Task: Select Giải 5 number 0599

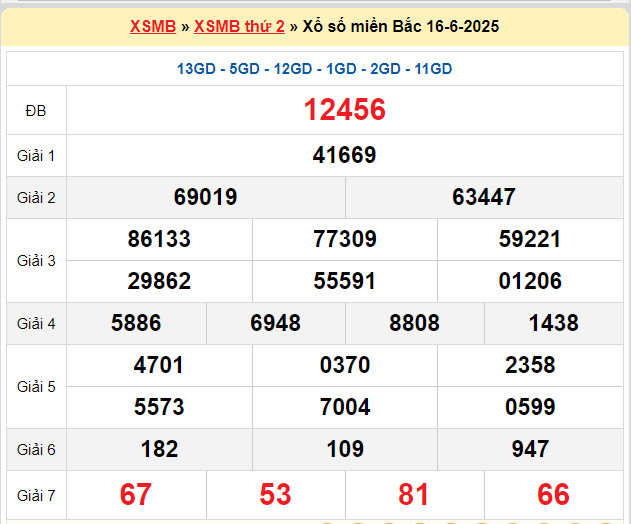Action: point(530,407)
